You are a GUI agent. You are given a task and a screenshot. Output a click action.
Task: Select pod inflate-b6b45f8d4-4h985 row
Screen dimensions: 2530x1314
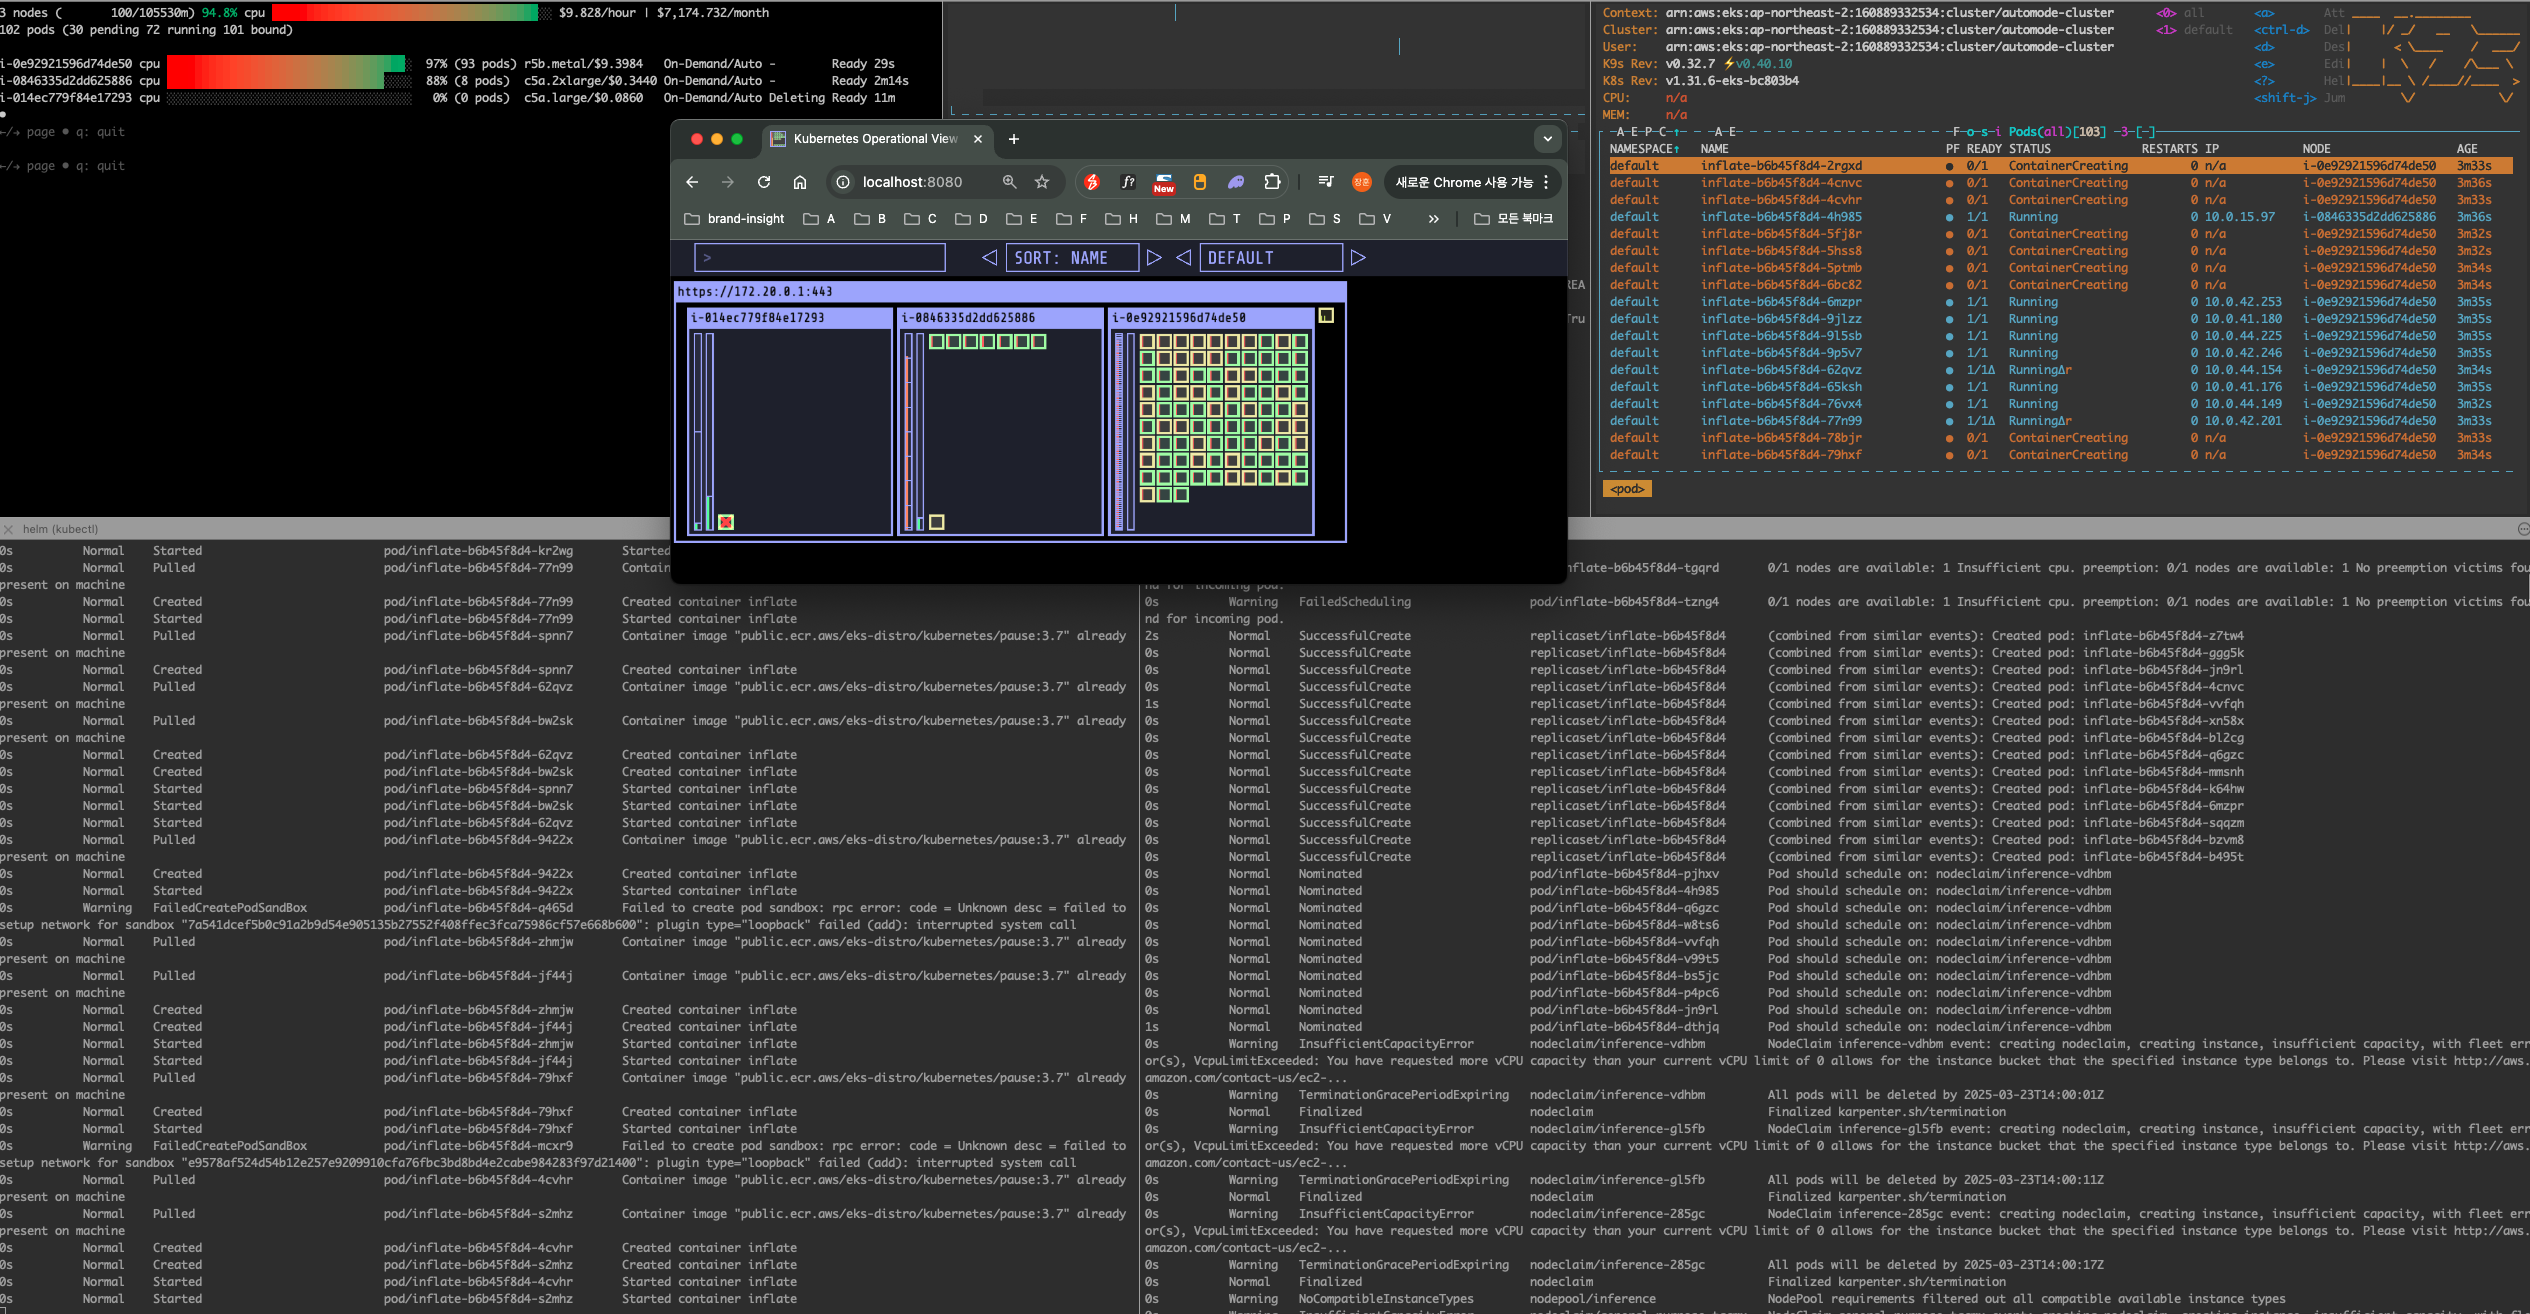click(x=1780, y=217)
